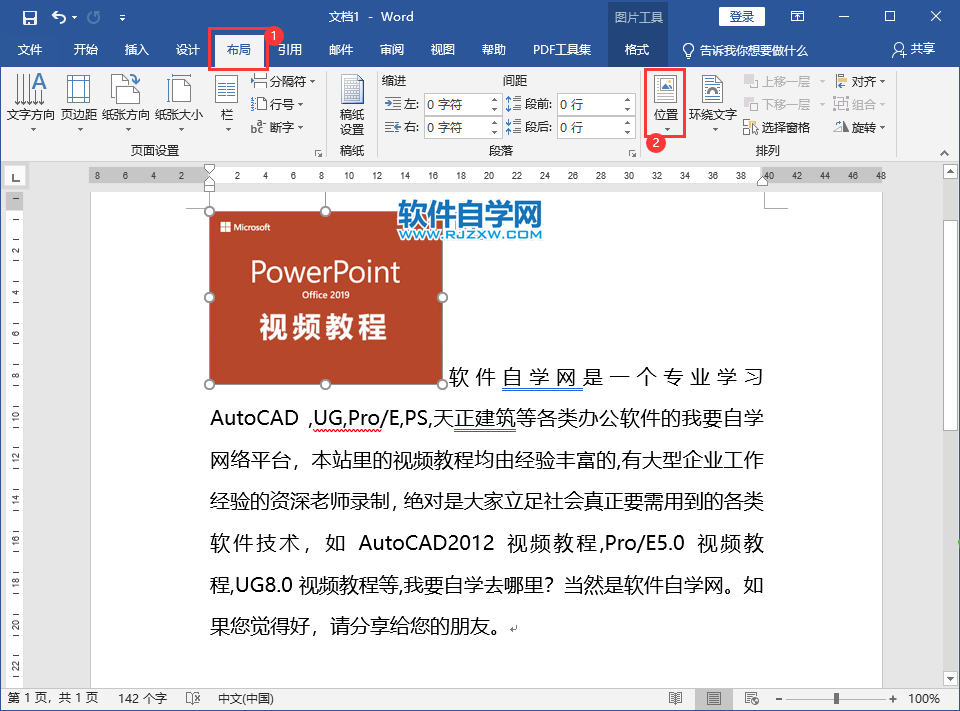Click the 段后 spacing after field

point(590,127)
